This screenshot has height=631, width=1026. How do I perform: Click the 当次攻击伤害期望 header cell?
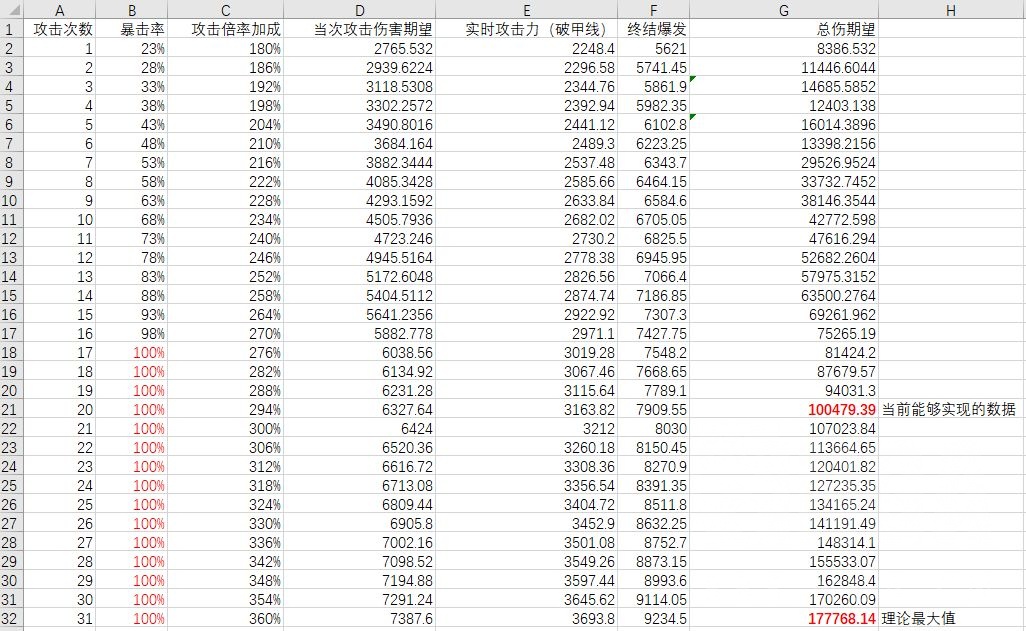tap(359, 29)
